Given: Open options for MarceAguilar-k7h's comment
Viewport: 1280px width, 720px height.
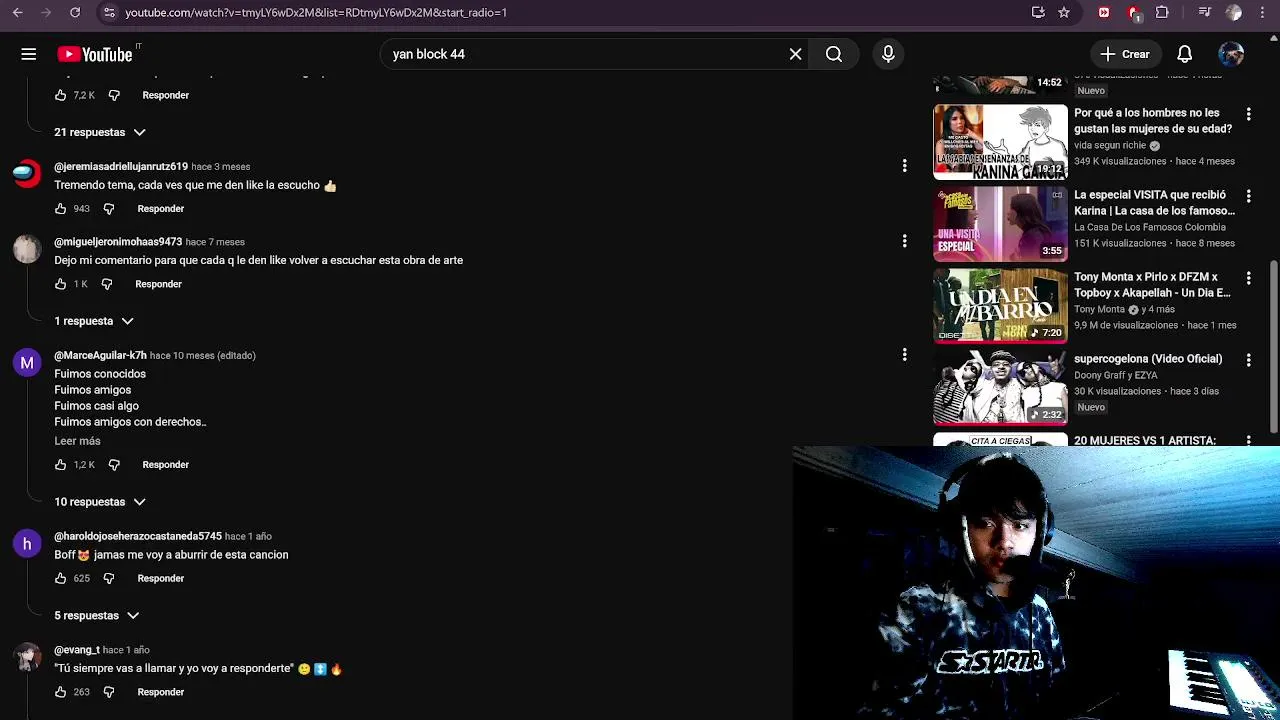Looking at the screenshot, I should click(904, 354).
